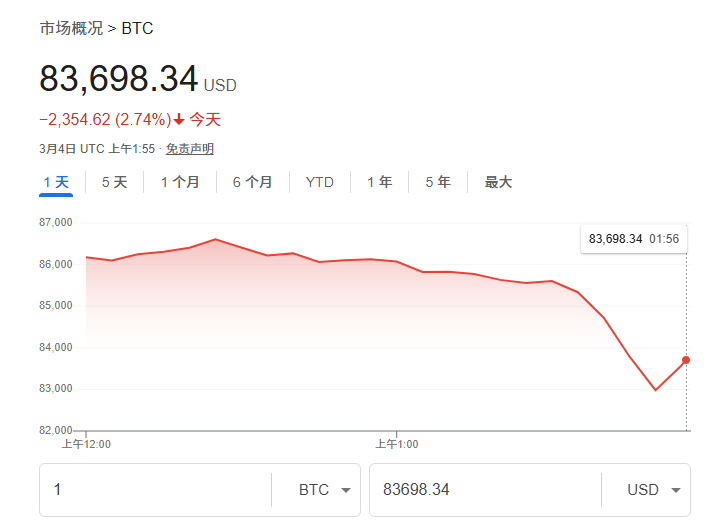This screenshot has width=707, height=525.
Task: Switch to the 5 天 chart tab
Action: [x=114, y=182]
